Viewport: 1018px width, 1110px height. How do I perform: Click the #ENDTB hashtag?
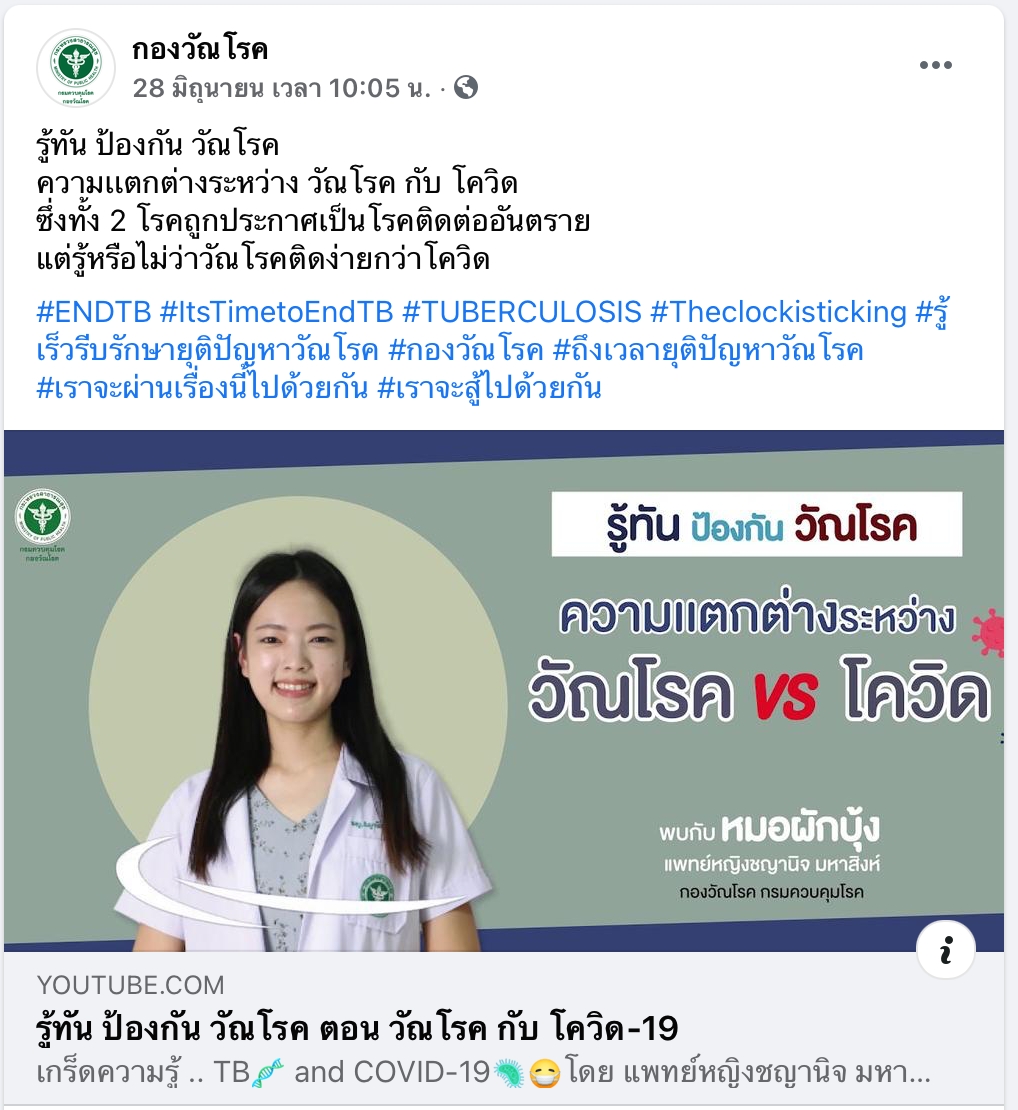[x=94, y=311]
